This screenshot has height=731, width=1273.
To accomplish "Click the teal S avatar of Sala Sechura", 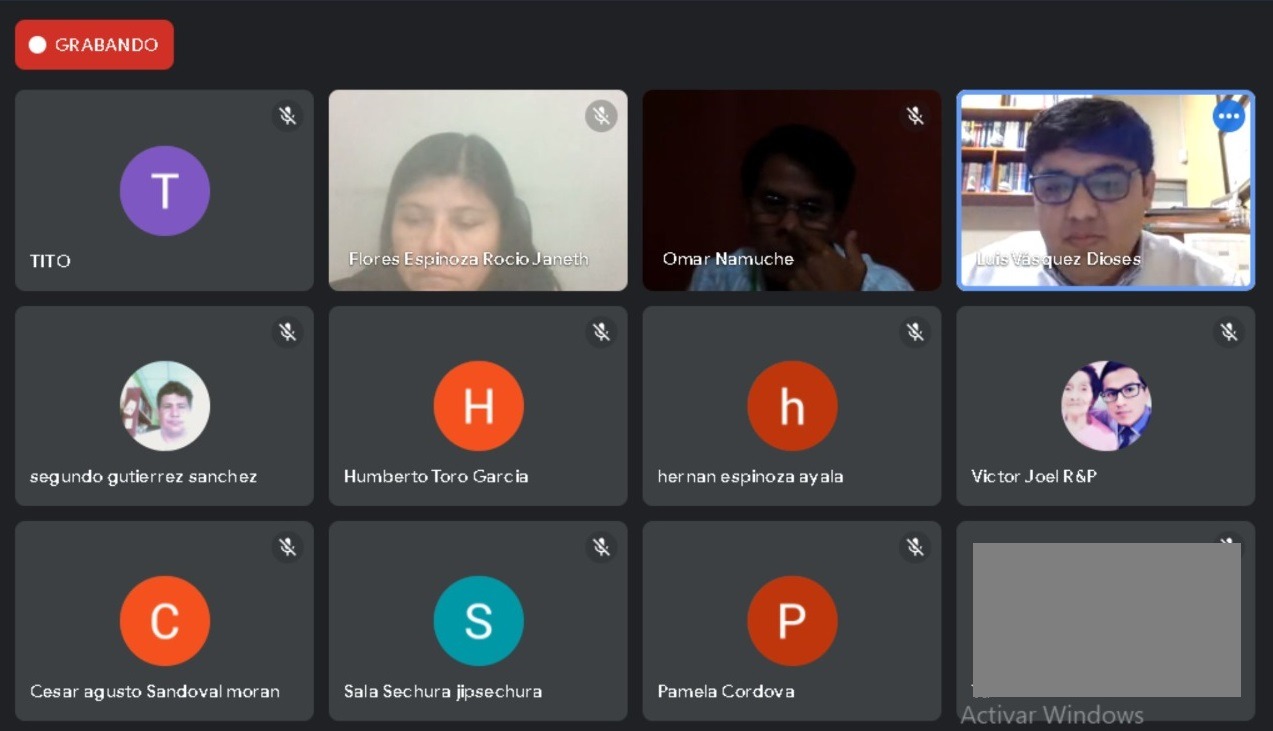I will (x=478, y=621).
